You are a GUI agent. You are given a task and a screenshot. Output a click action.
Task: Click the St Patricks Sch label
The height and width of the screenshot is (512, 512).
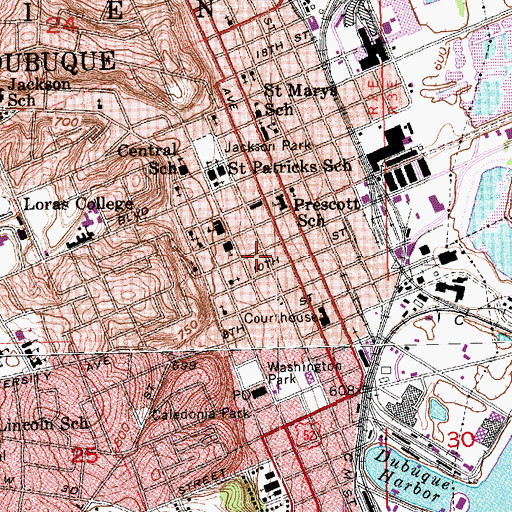tap(289, 167)
